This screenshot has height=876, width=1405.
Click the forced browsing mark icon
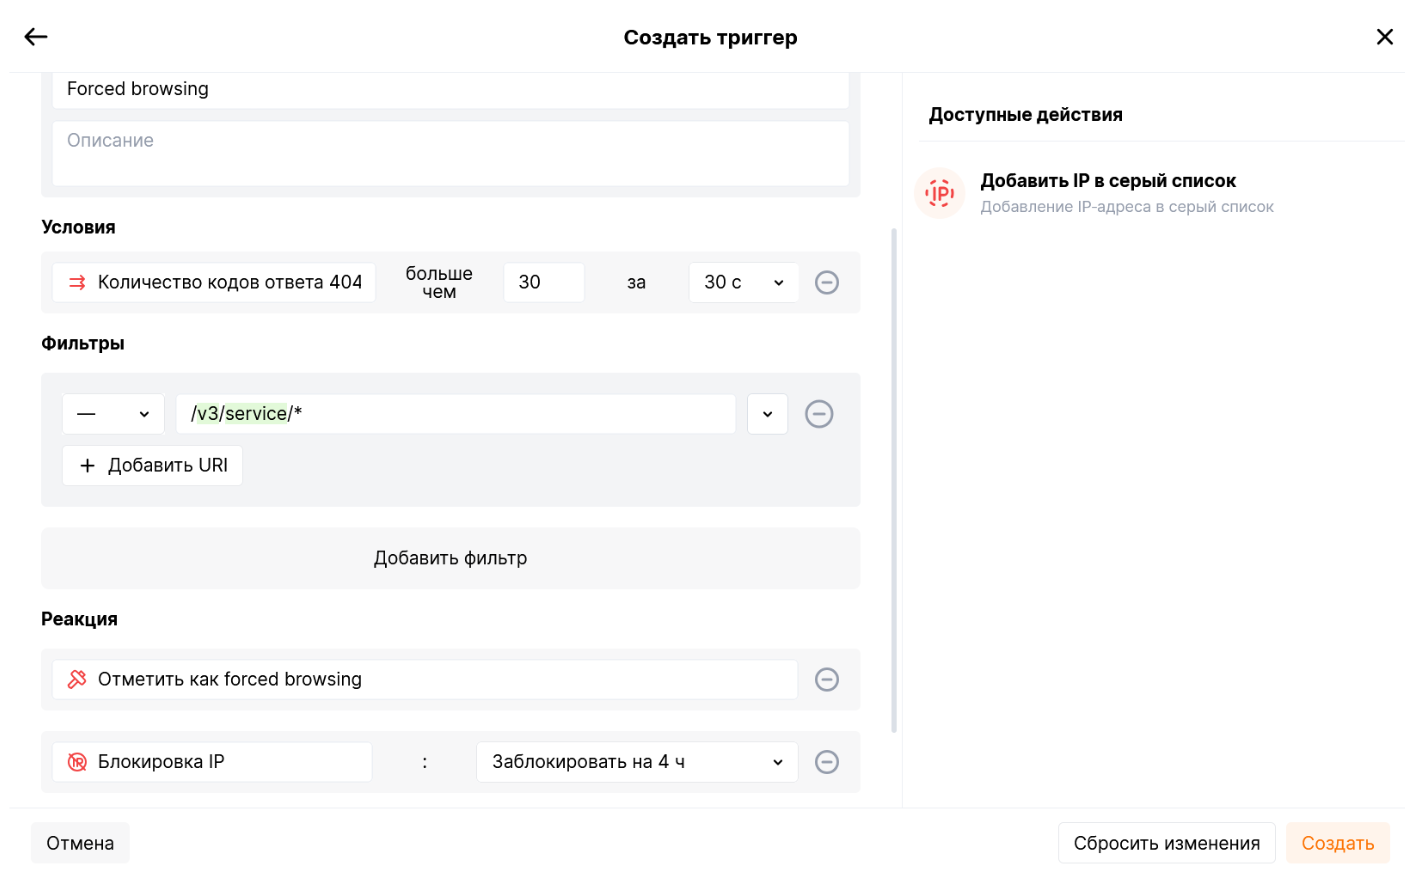[77, 679]
